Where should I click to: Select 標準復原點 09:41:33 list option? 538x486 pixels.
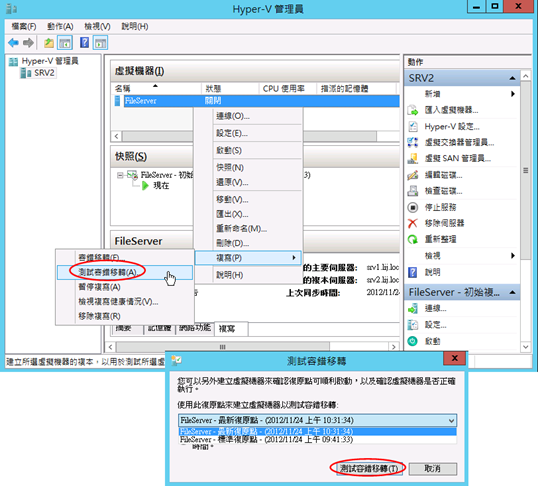317,439
